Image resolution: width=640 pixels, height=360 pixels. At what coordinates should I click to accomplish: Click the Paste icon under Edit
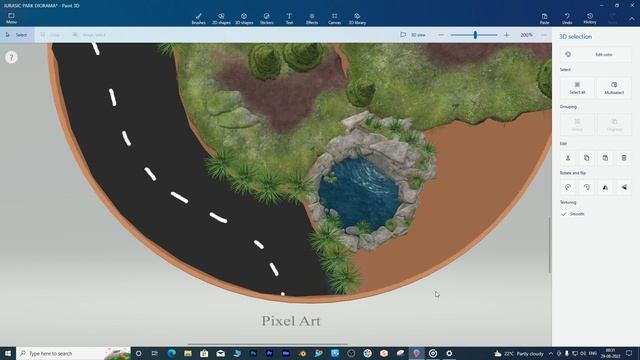pos(605,158)
